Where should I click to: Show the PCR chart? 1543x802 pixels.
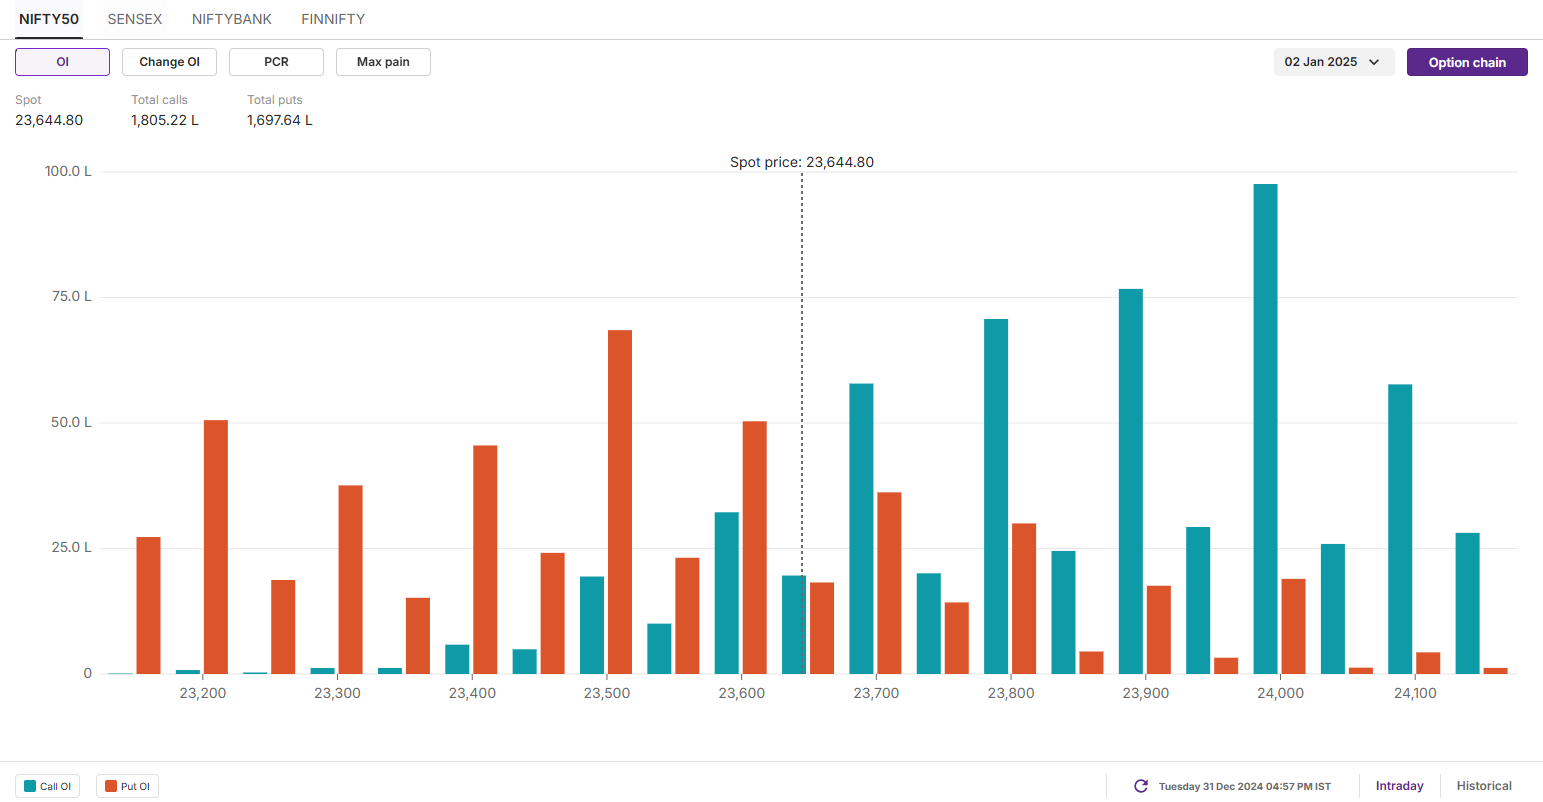coord(276,62)
